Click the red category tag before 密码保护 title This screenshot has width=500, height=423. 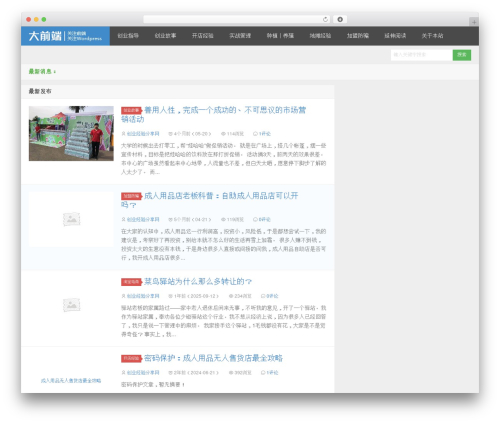coord(131,359)
